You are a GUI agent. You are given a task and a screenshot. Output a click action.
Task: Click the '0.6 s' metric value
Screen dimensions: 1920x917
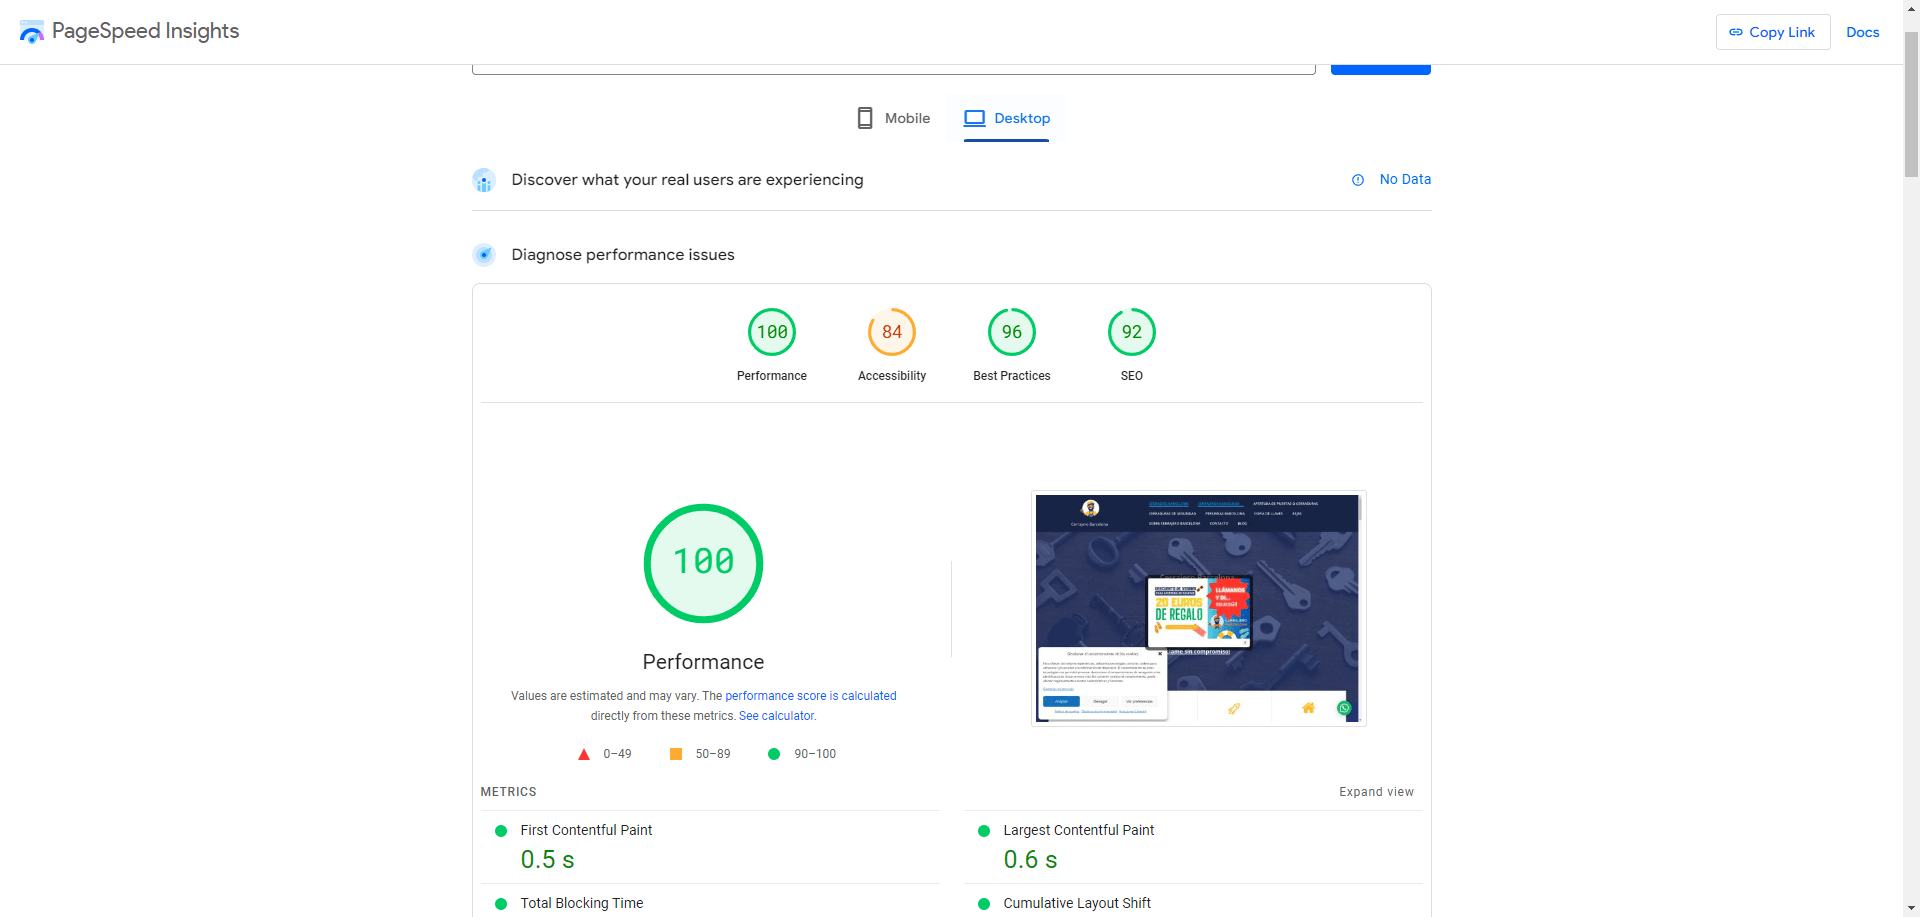1030,860
